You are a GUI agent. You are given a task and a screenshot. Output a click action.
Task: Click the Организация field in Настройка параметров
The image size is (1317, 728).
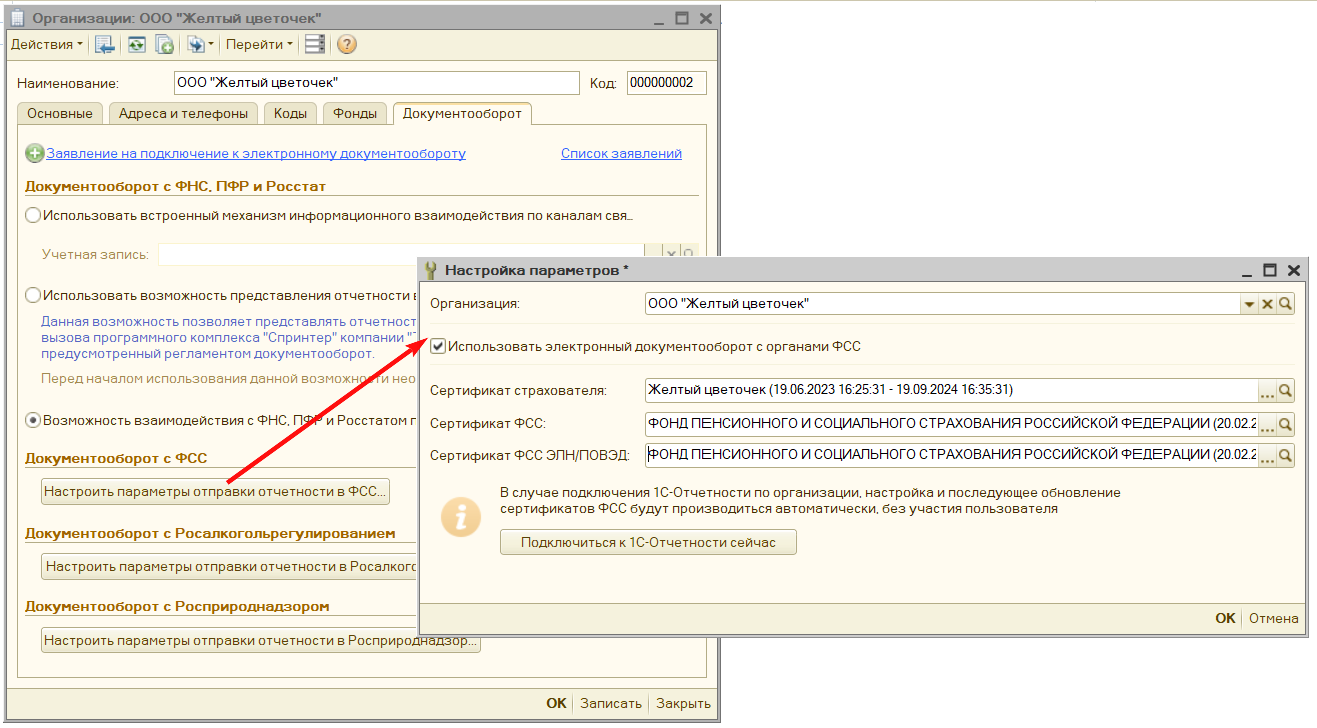(x=943, y=304)
